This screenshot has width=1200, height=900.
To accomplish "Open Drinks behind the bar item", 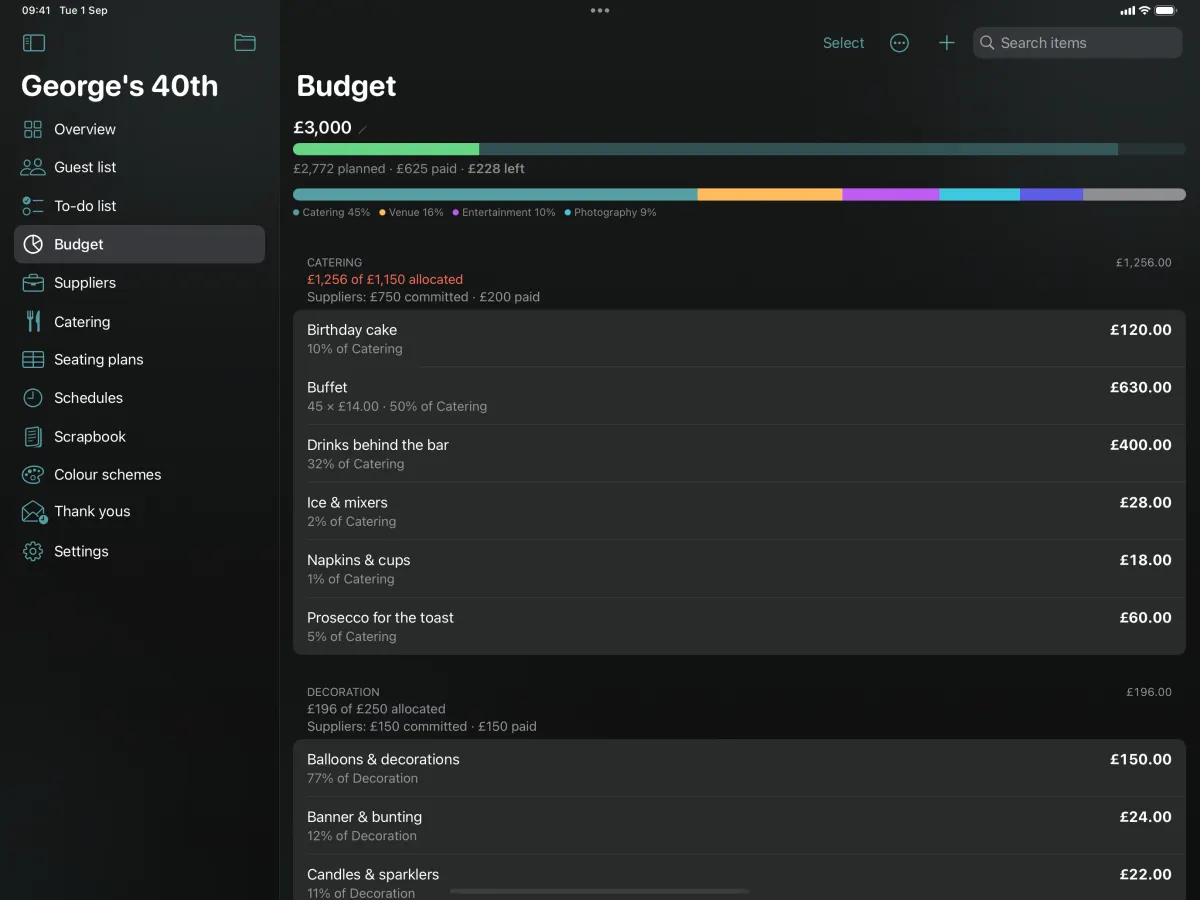I will [x=739, y=454].
